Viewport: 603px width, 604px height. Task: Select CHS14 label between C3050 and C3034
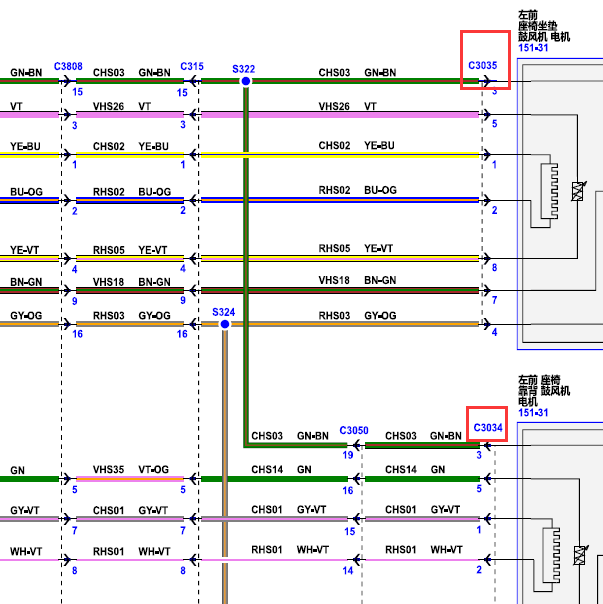pos(401,470)
